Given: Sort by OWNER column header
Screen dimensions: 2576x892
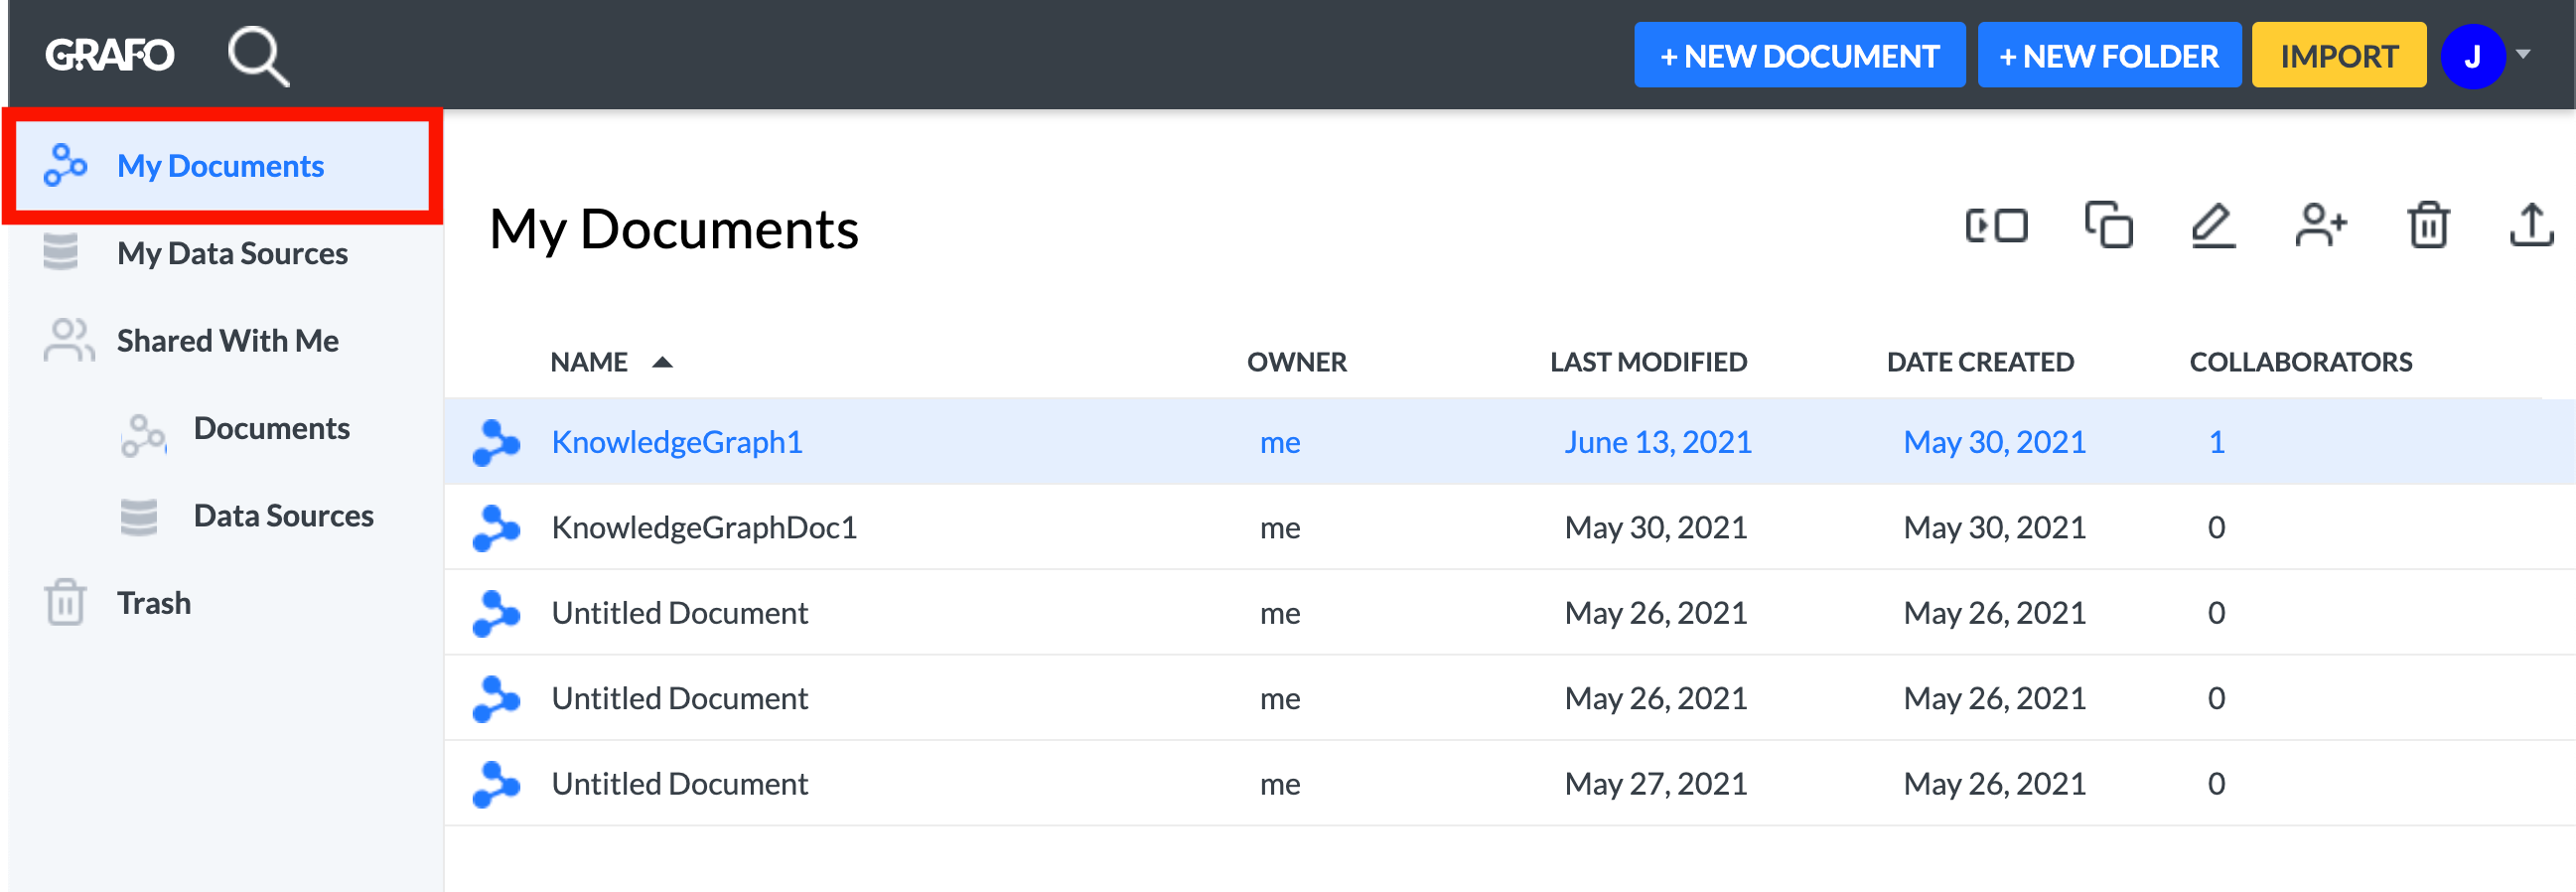Looking at the screenshot, I should point(1296,362).
